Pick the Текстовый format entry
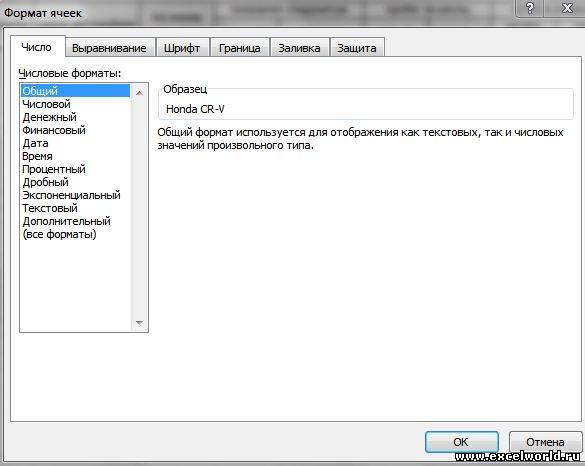This screenshot has width=585, height=466. (x=50, y=208)
